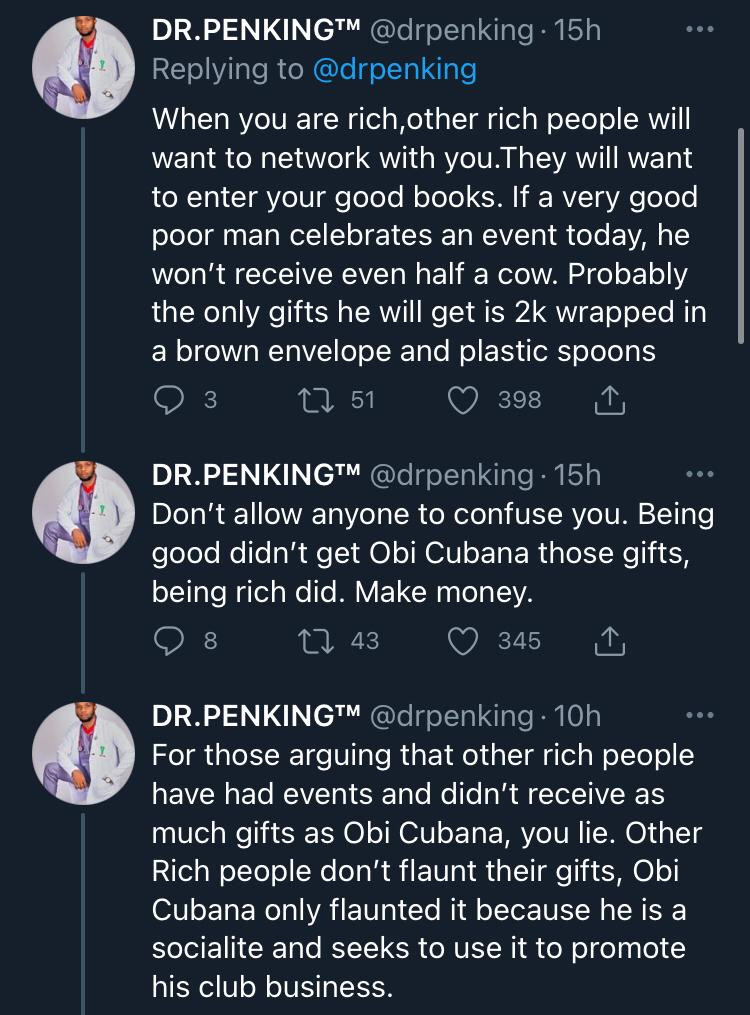
Task: Retweet the tweet with 51 retweets
Action: 316,399
